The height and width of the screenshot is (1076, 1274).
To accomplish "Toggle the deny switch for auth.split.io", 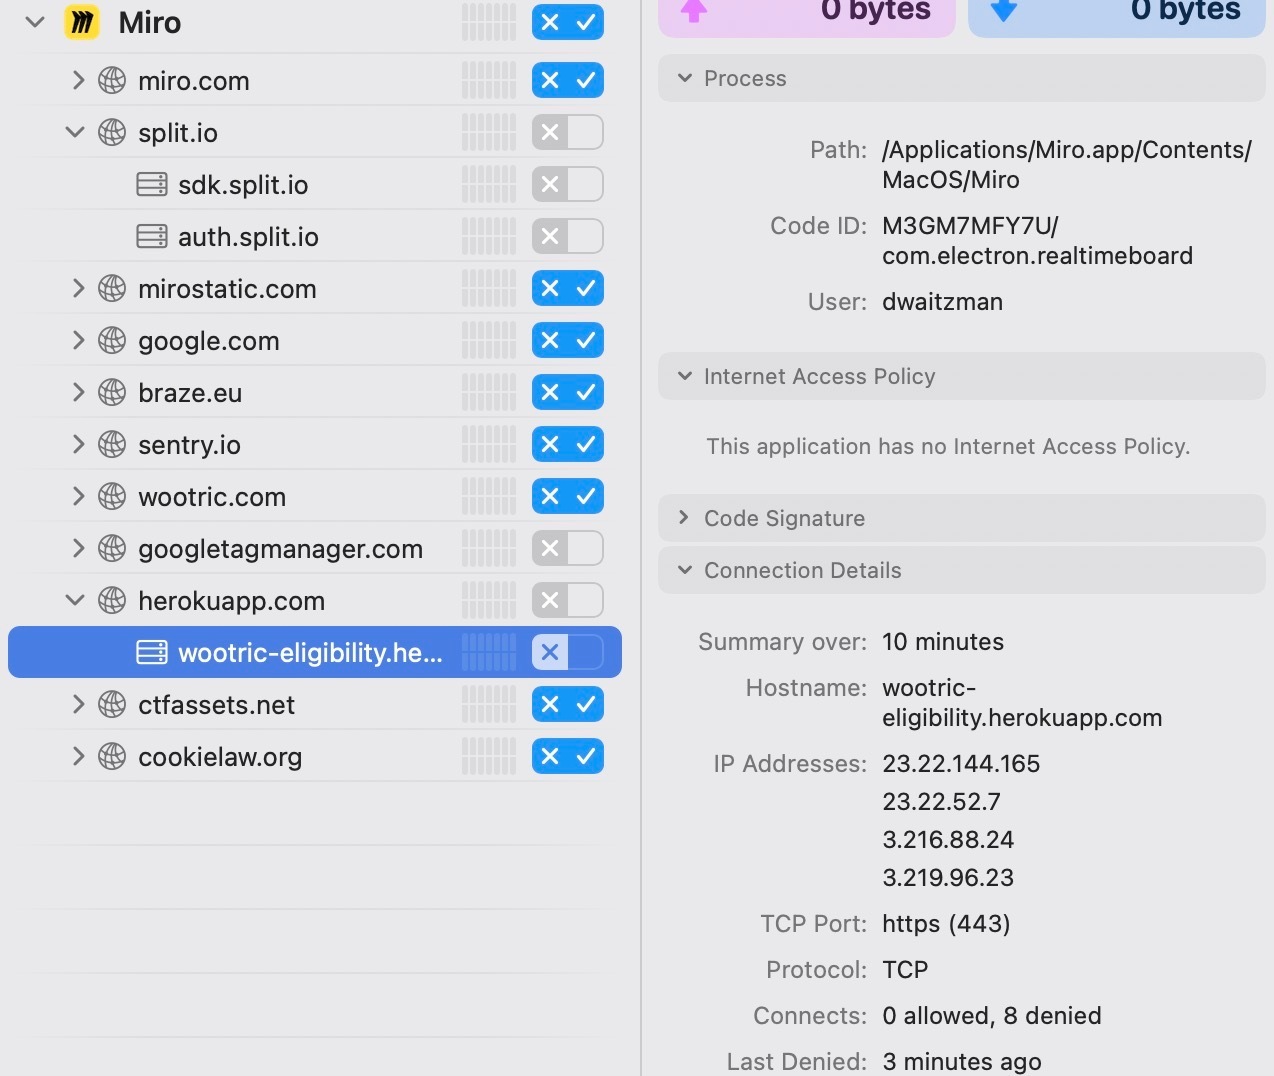I will click(x=568, y=236).
